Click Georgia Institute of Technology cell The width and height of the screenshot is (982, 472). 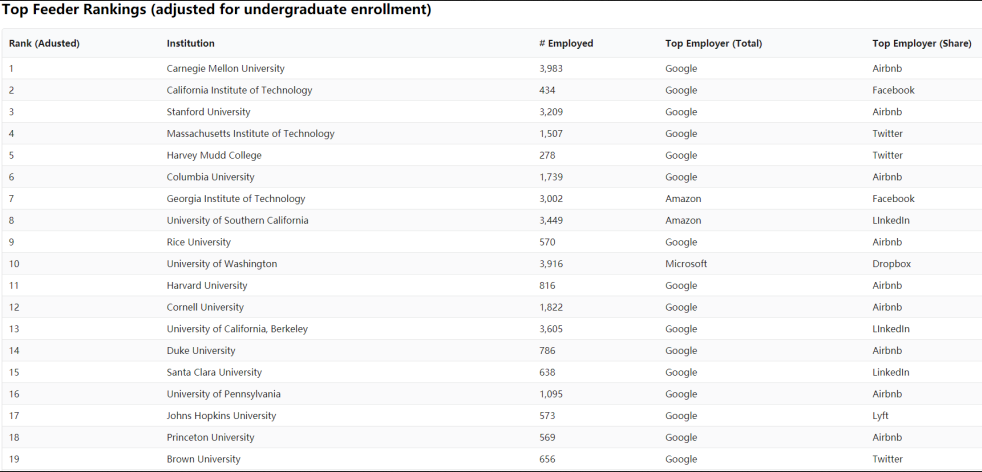tap(236, 199)
